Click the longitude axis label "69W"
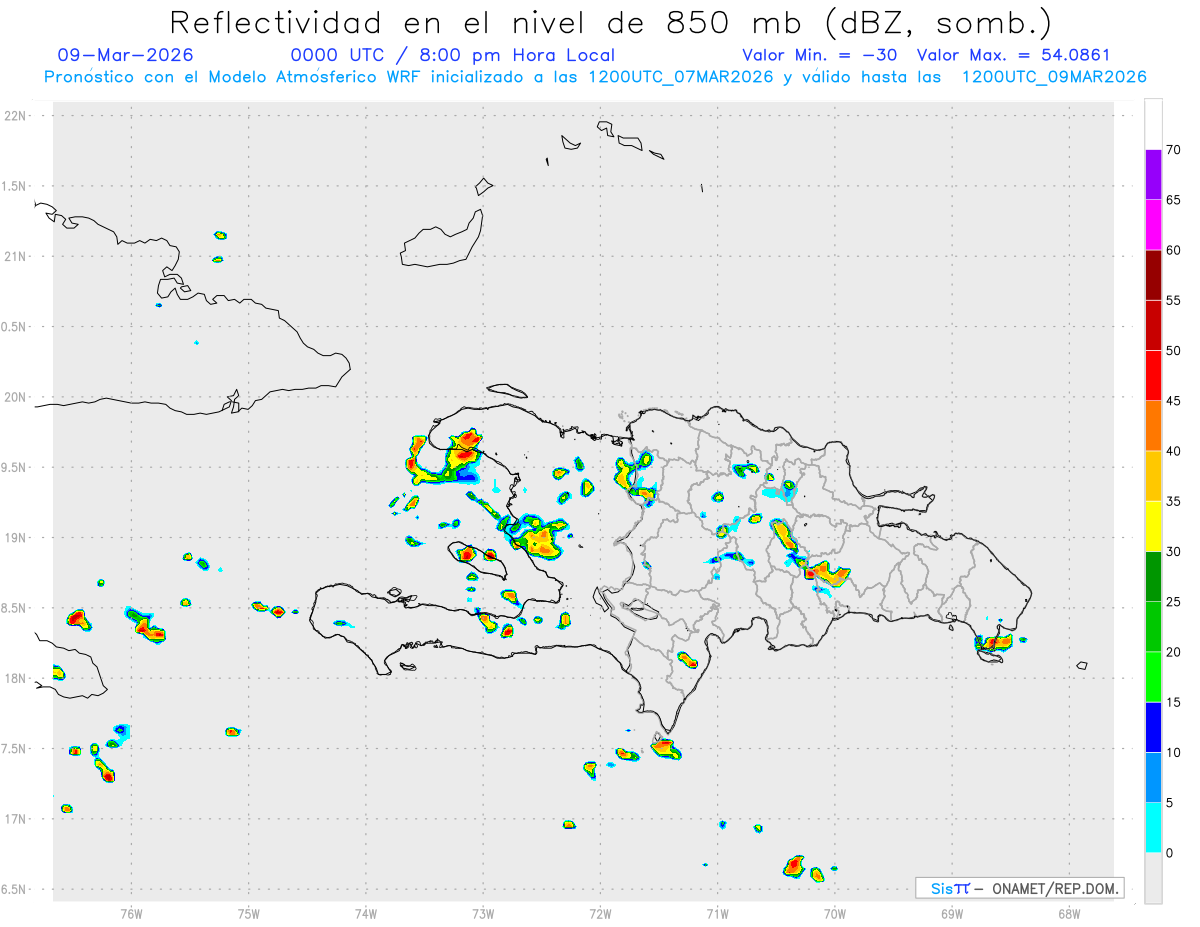This screenshot has width=1200, height=927. point(952,913)
